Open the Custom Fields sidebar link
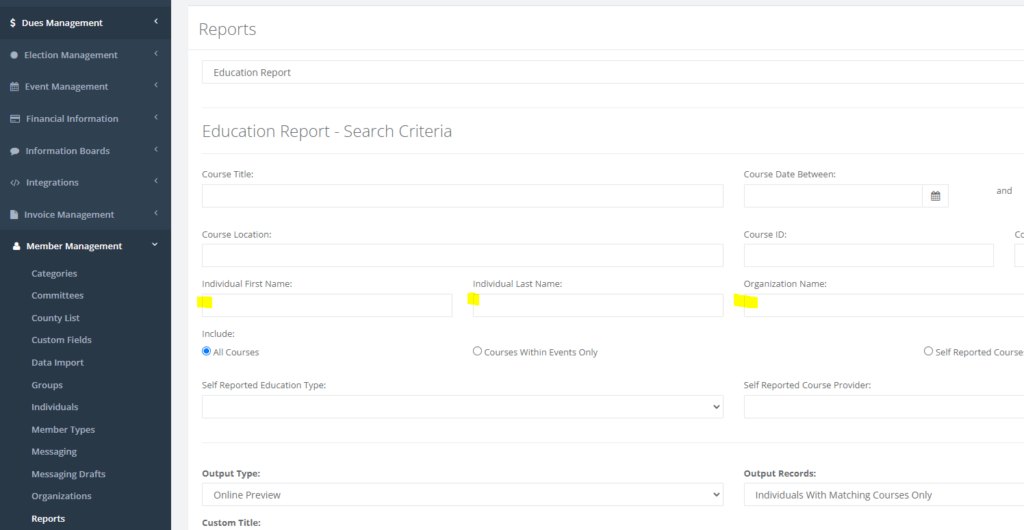This screenshot has height=530, width=1024. (61, 340)
